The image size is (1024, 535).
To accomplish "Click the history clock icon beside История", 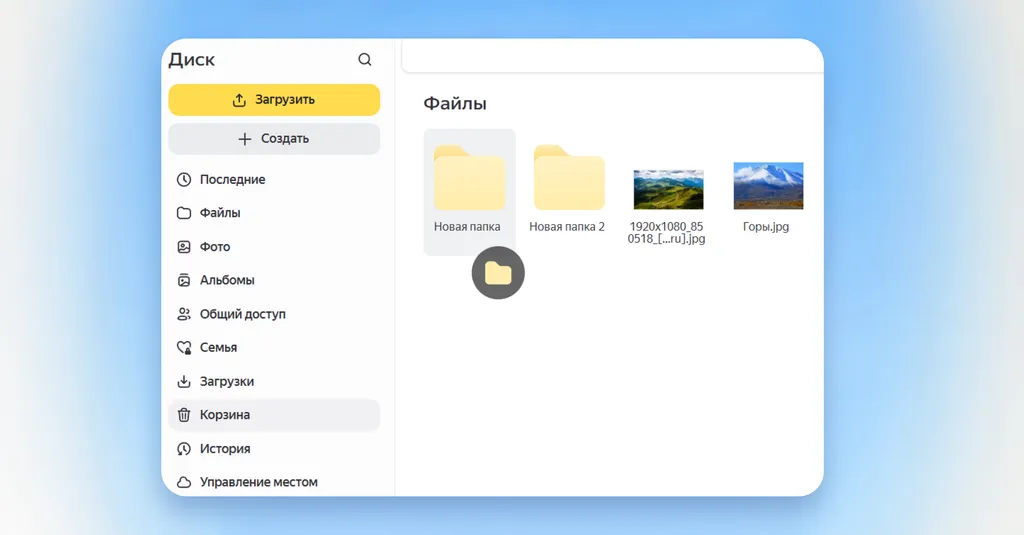I will pos(184,449).
